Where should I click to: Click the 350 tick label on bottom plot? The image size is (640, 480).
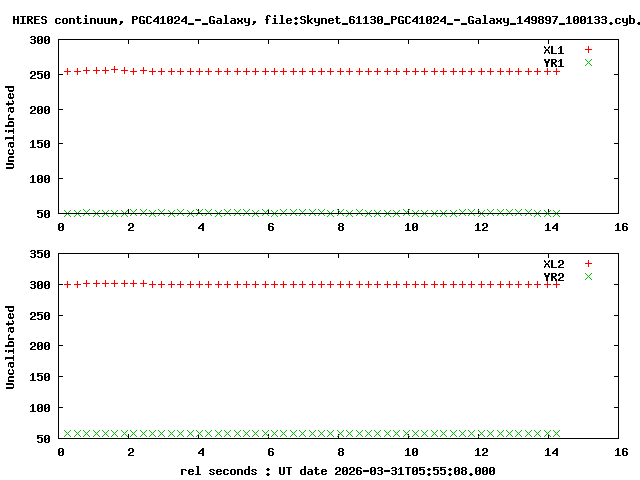pyautogui.click(x=40, y=254)
